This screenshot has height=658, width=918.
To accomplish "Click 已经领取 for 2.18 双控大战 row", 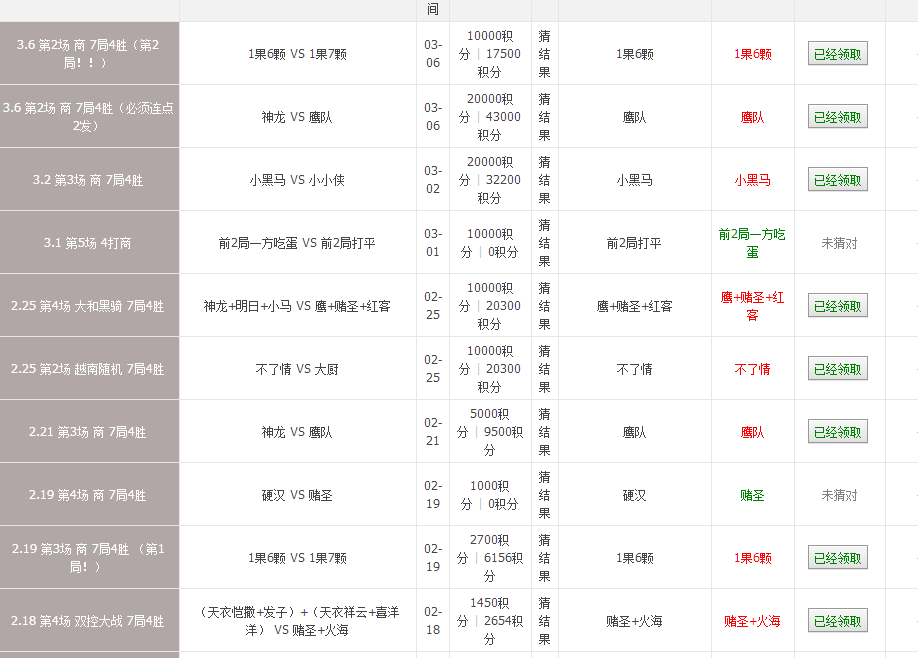I will coord(837,621).
